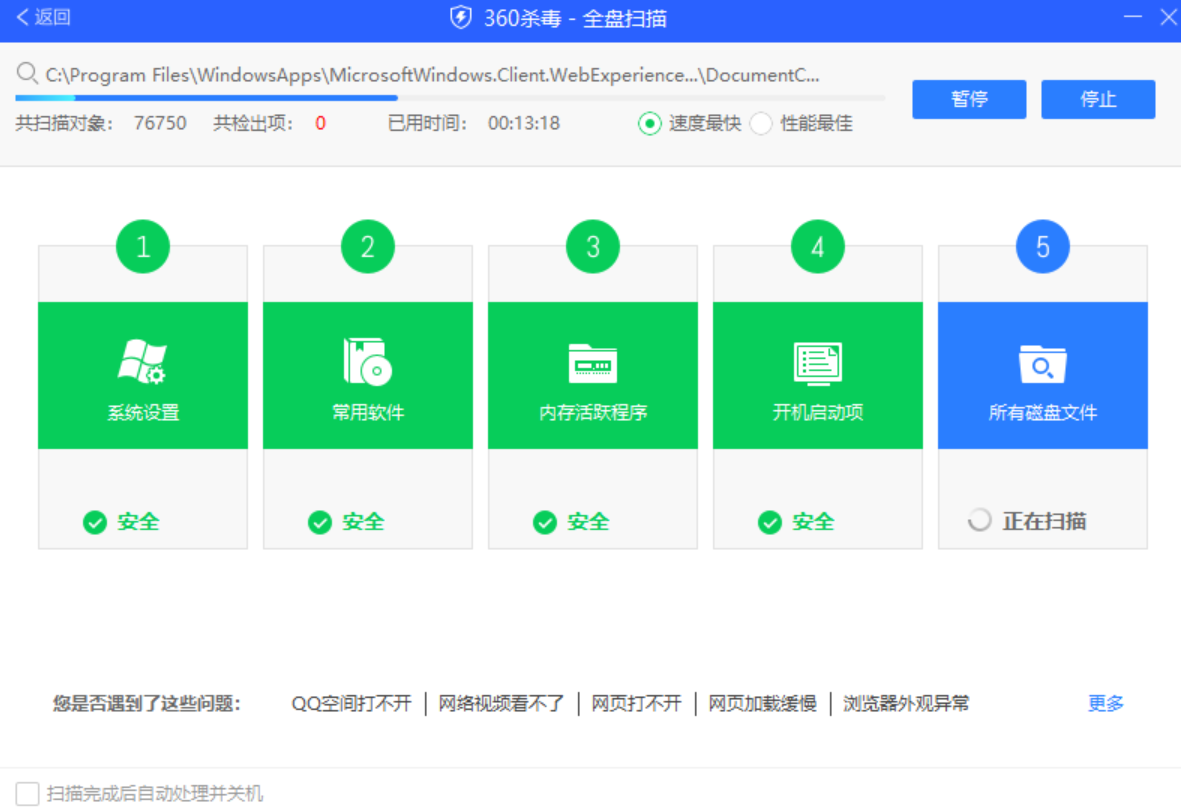This screenshot has width=1181, height=811.
Task: Click the elapsed time 00:13:18
Action: point(523,123)
